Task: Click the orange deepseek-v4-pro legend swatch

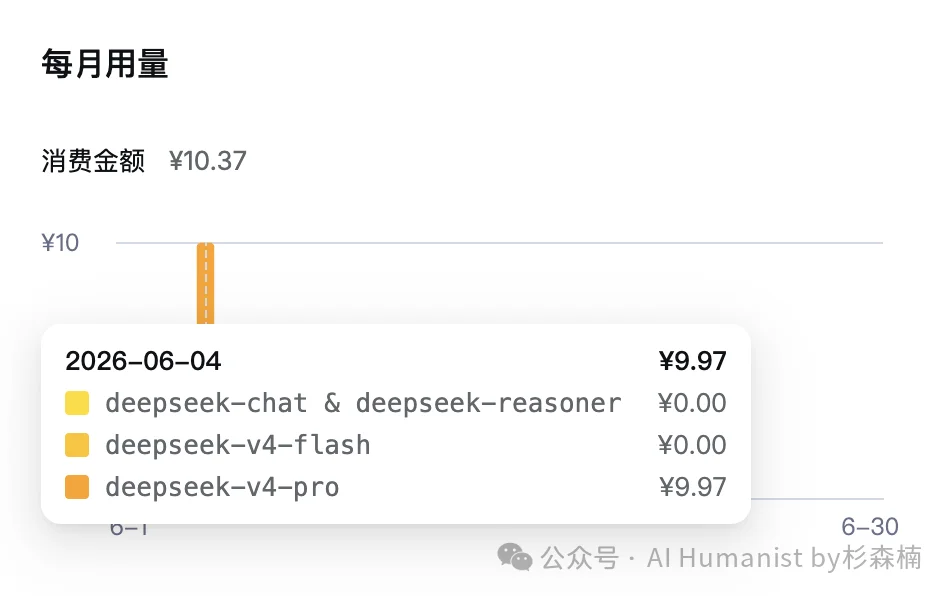Action: [77, 487]
